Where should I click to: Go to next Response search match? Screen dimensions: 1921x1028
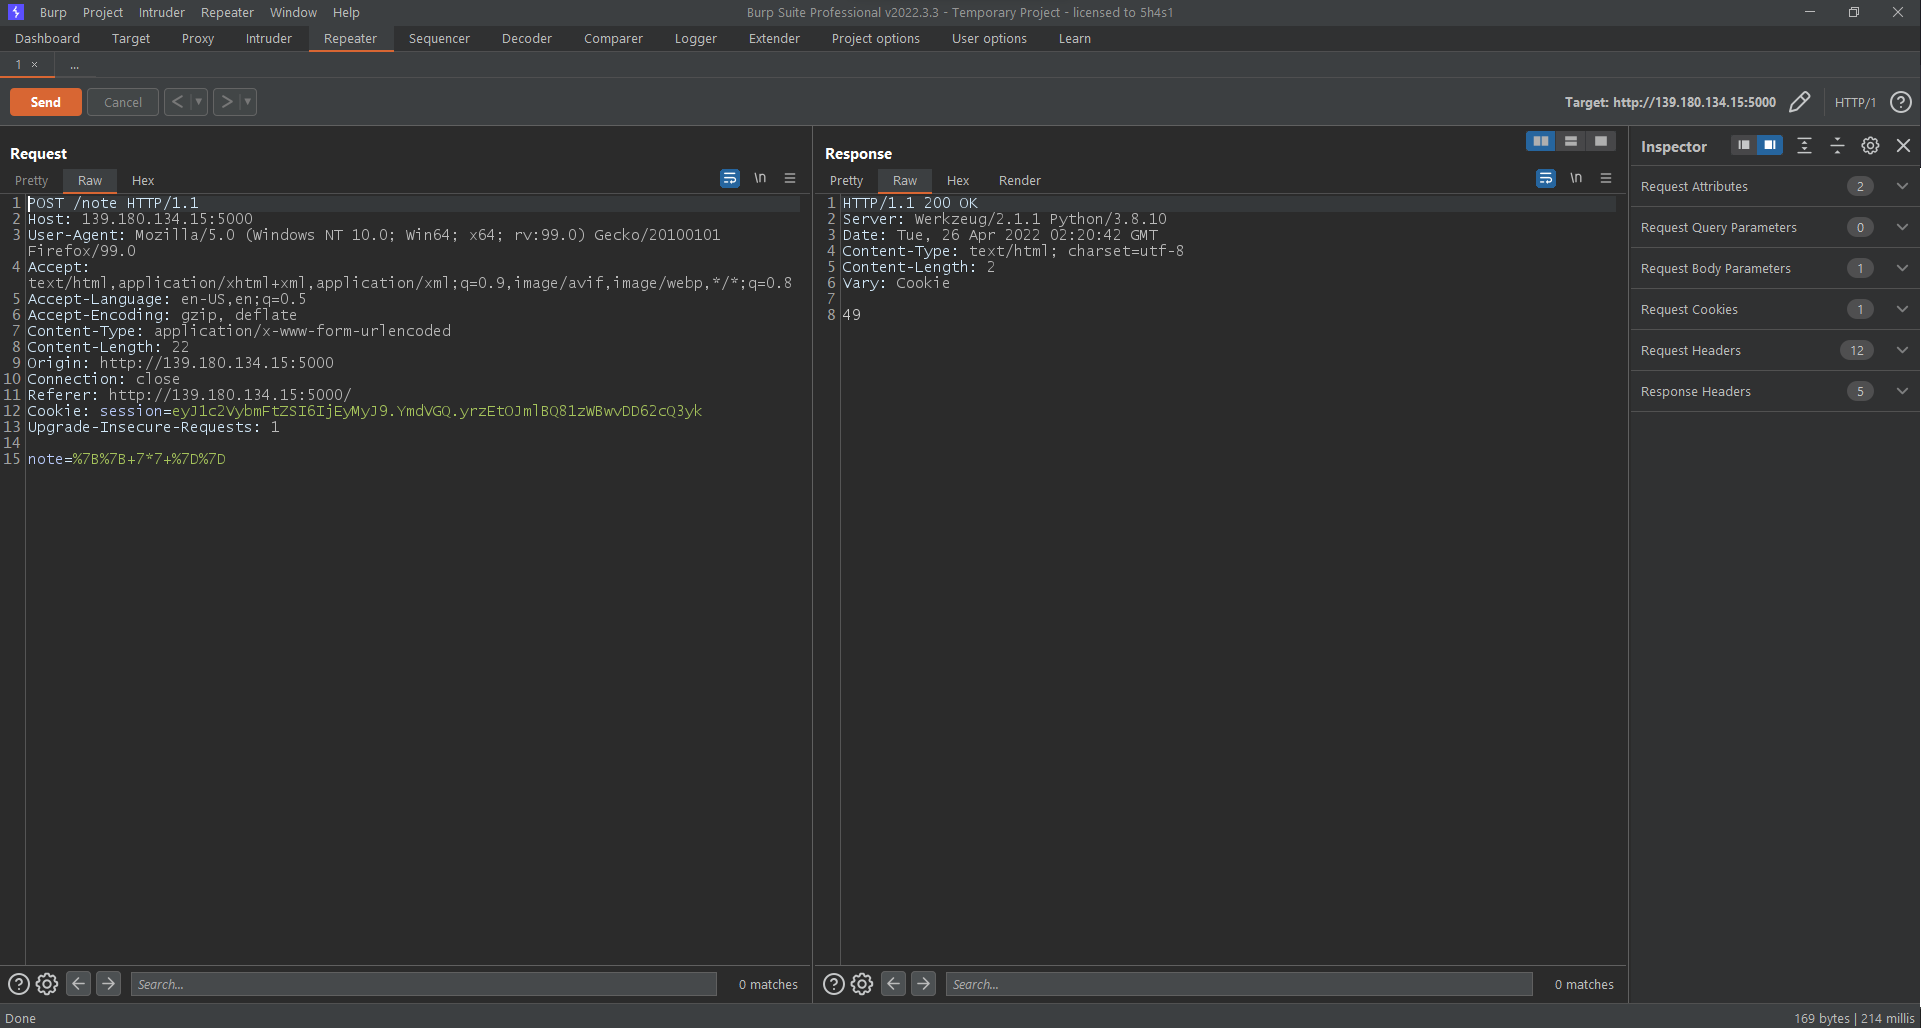pos(924,984)
